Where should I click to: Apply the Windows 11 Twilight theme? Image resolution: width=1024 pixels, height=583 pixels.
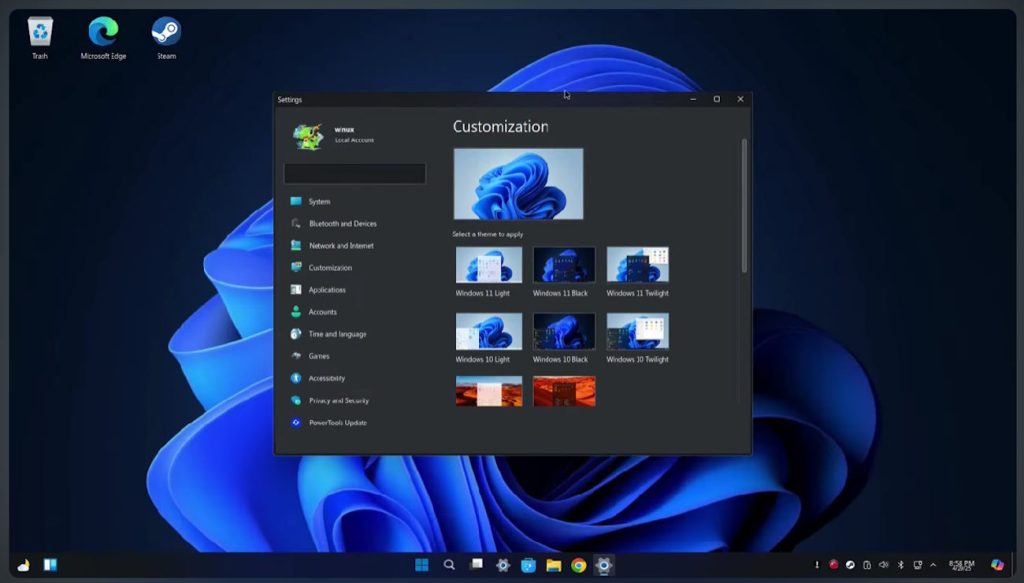[637, 264]
